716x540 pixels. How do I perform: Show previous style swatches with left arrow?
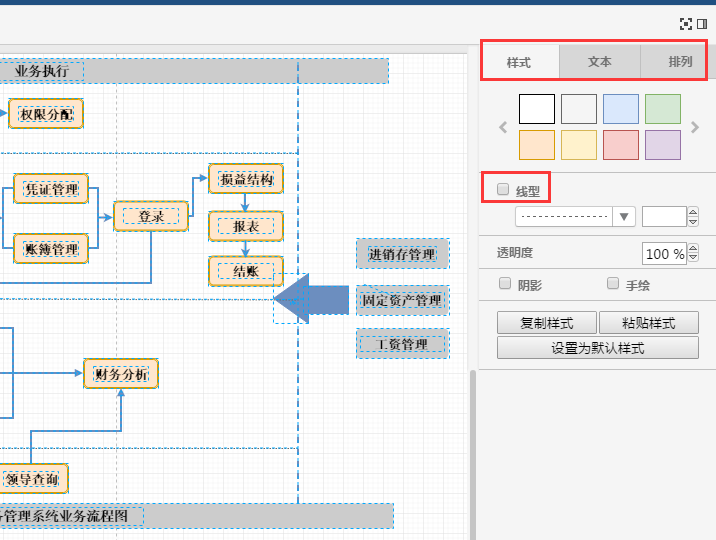pyautogui.click(x=503, y=127)
